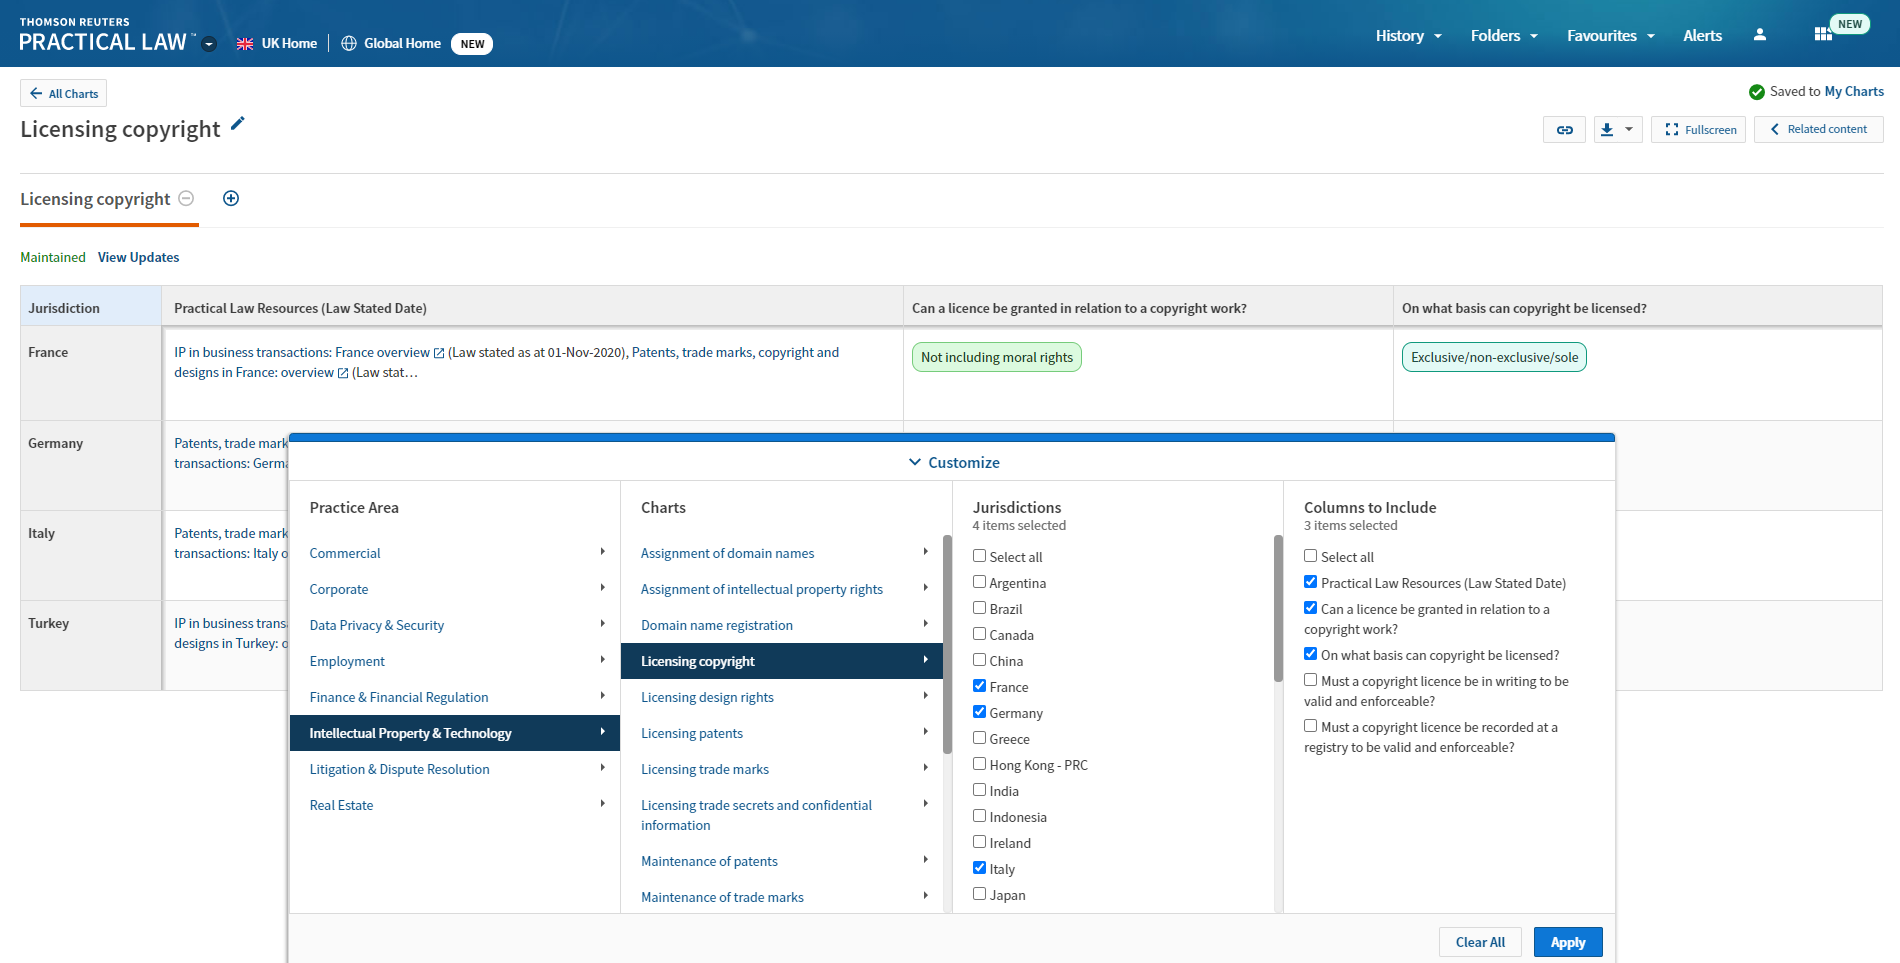Open the Alerts link
The height and width of the screenshot is (963, 1900).
coord(1702,36)
